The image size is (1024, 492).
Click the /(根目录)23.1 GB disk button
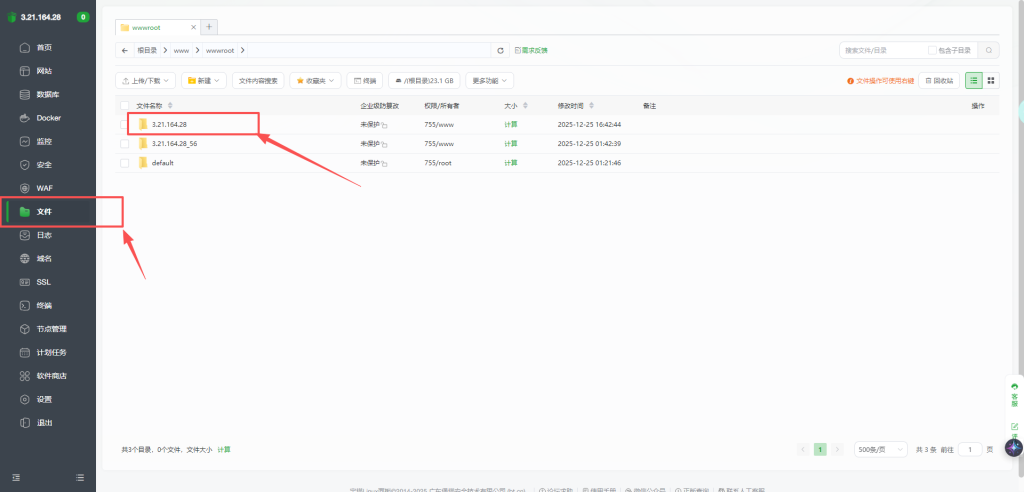click(424, 80)
